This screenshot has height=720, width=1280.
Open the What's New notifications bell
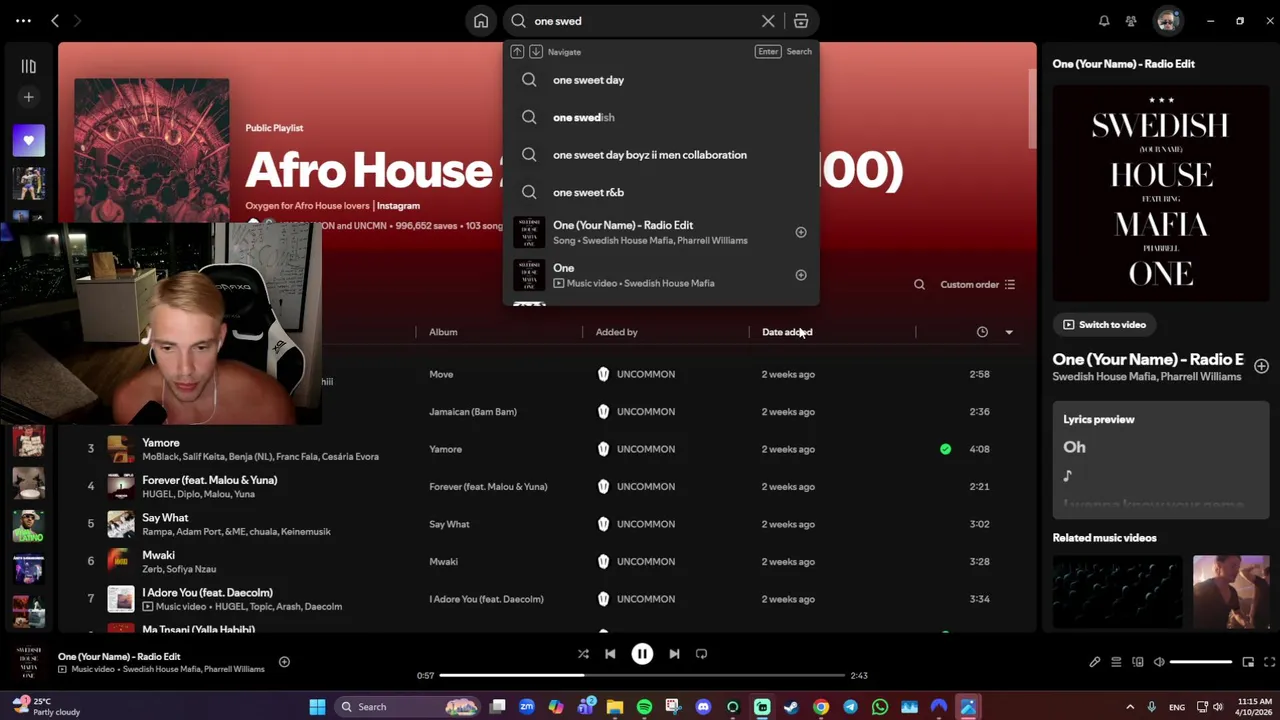1104,21
